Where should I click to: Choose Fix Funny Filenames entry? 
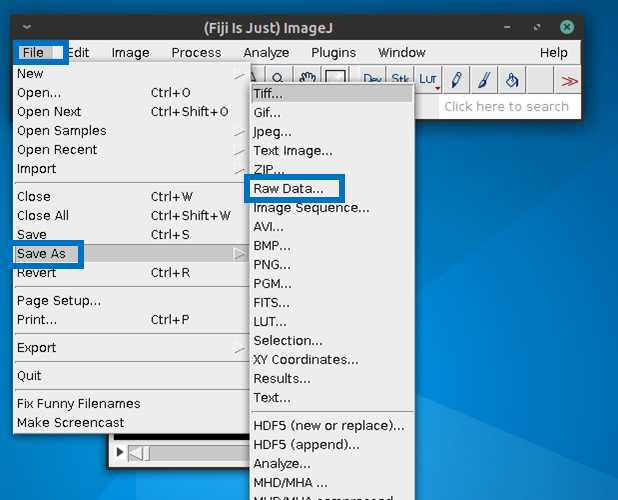(x=131, y=403)
